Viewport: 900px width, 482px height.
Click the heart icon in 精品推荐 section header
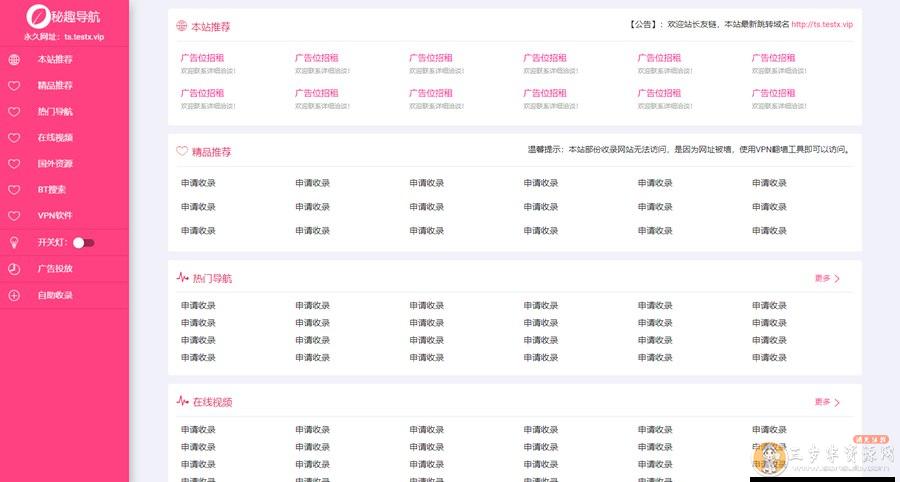tap(182, 152)
